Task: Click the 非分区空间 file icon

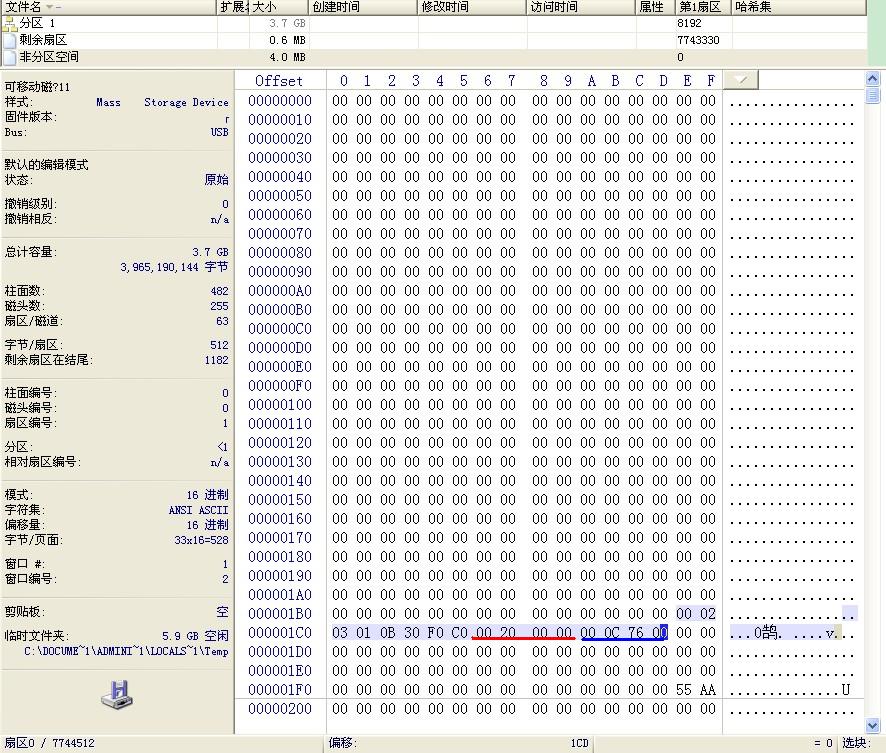Action: [x=10, y=57]
